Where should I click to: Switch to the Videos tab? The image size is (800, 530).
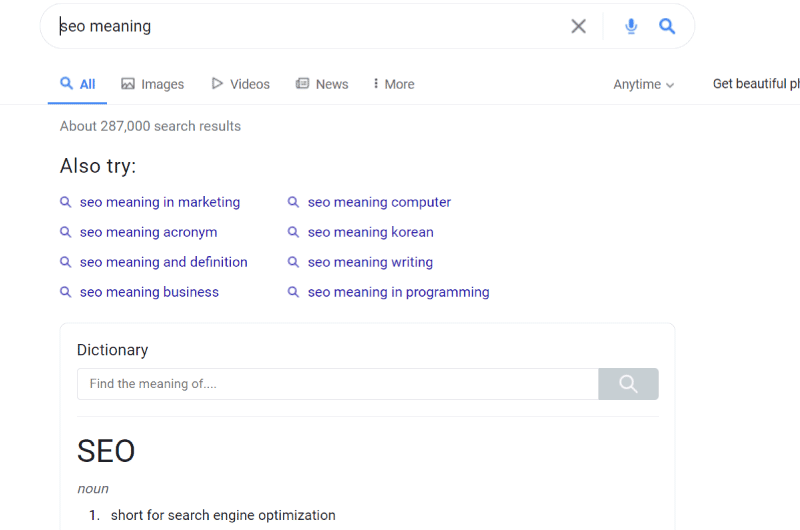tap(240, 84)
